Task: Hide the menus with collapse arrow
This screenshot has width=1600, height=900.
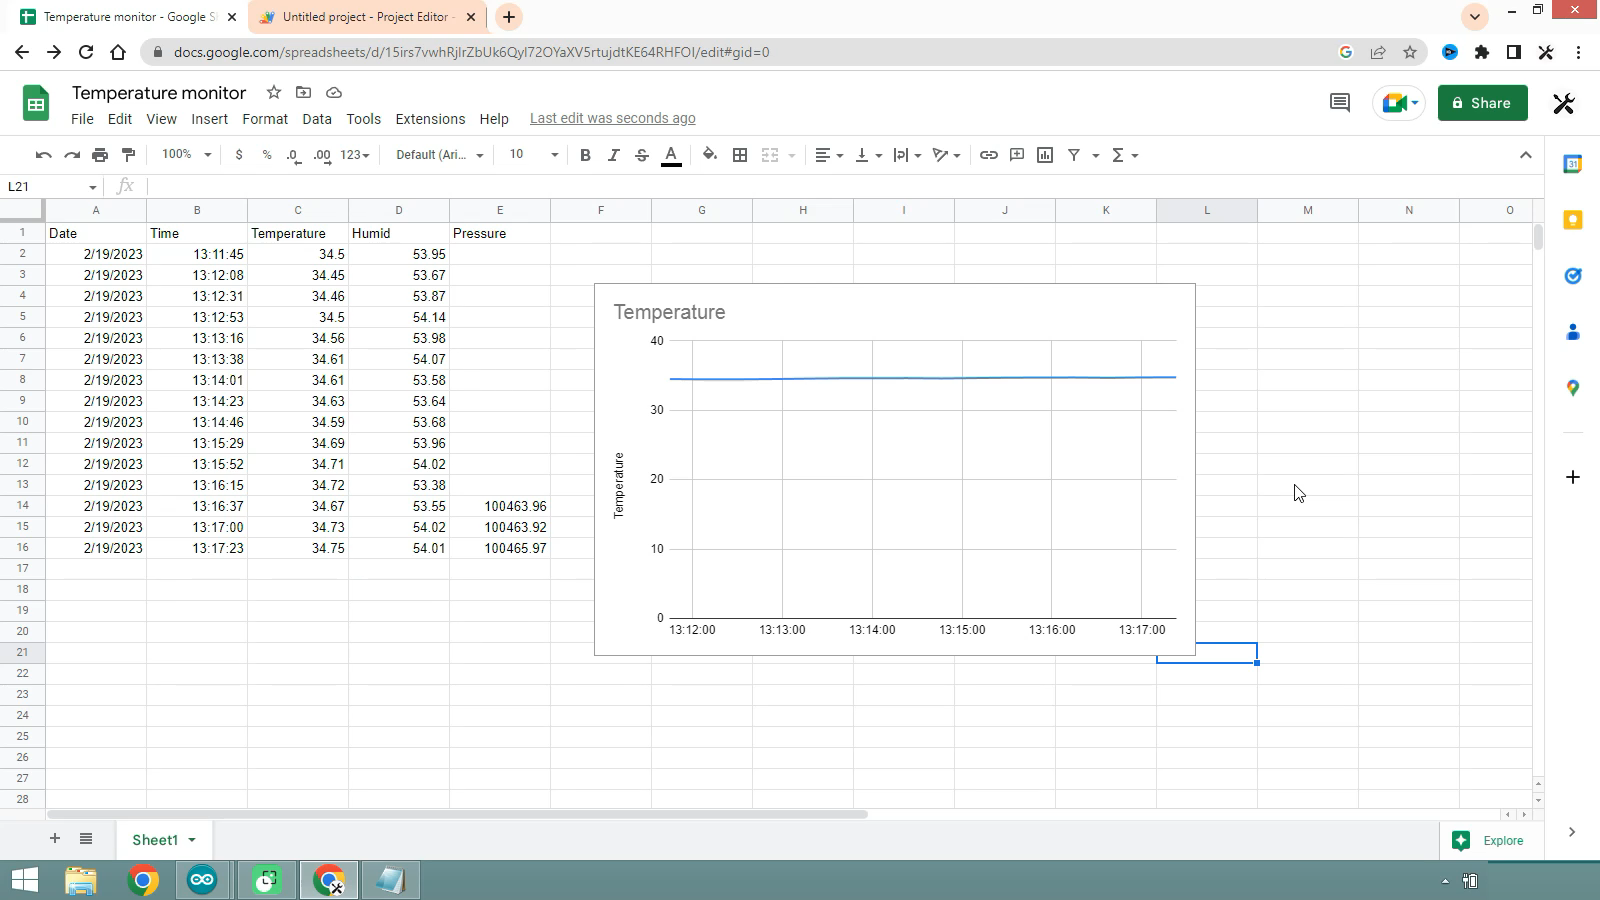Action: click(1525, 155)
